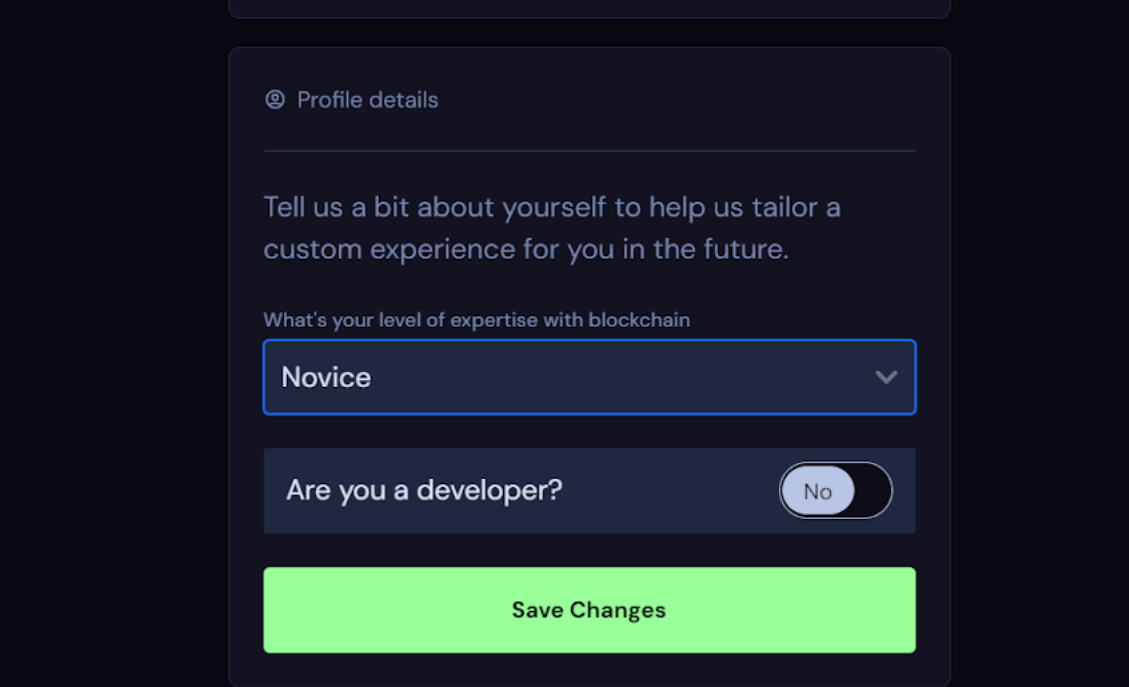Click the dark right half of developer switch
This screenshot has height=687, width=1129.
pyautogui.click(x=873, y=490)
